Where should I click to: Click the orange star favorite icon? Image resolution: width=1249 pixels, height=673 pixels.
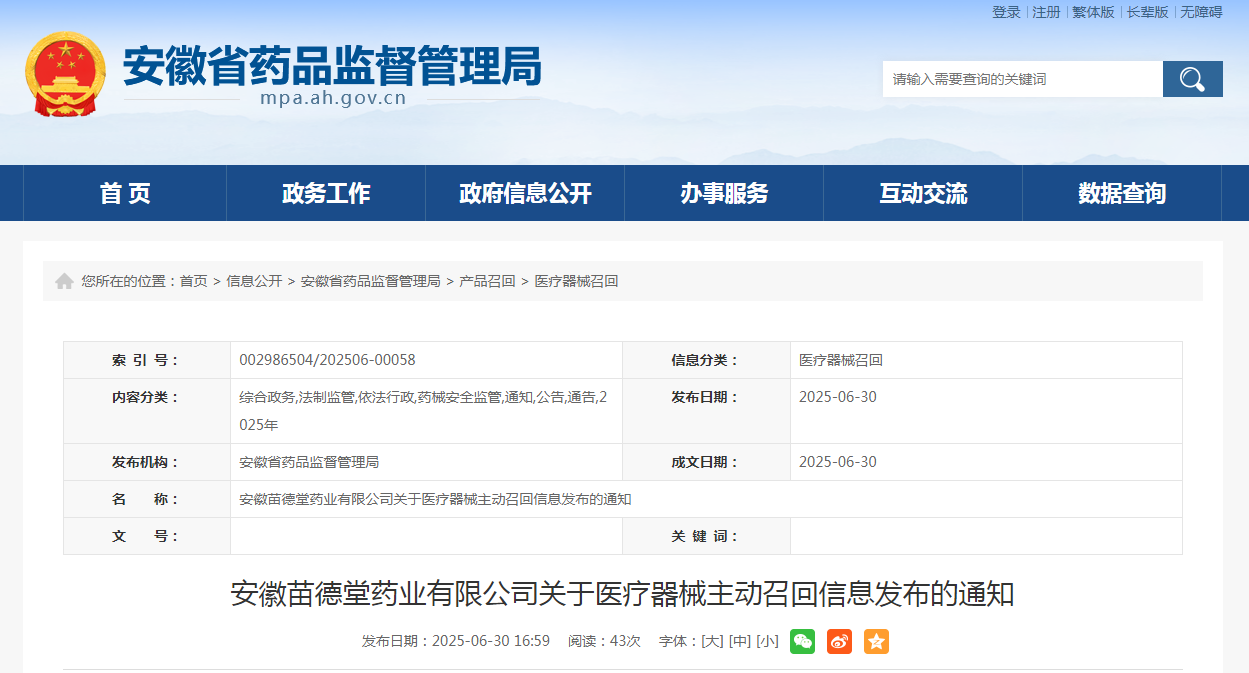tap(876, 641)
